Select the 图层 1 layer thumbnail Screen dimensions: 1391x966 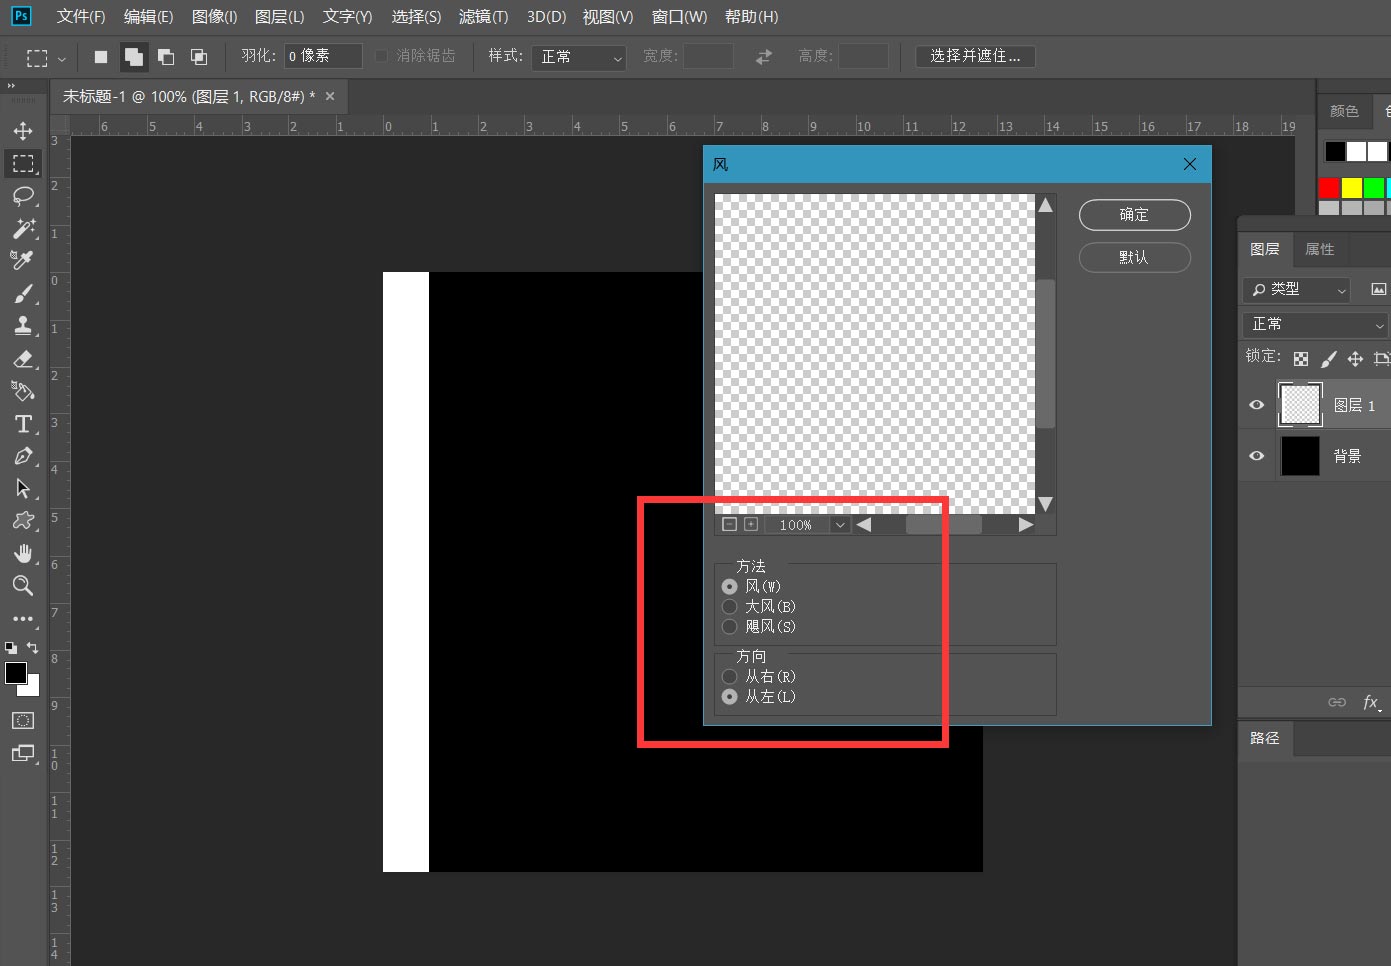[x=1300, y=405]
